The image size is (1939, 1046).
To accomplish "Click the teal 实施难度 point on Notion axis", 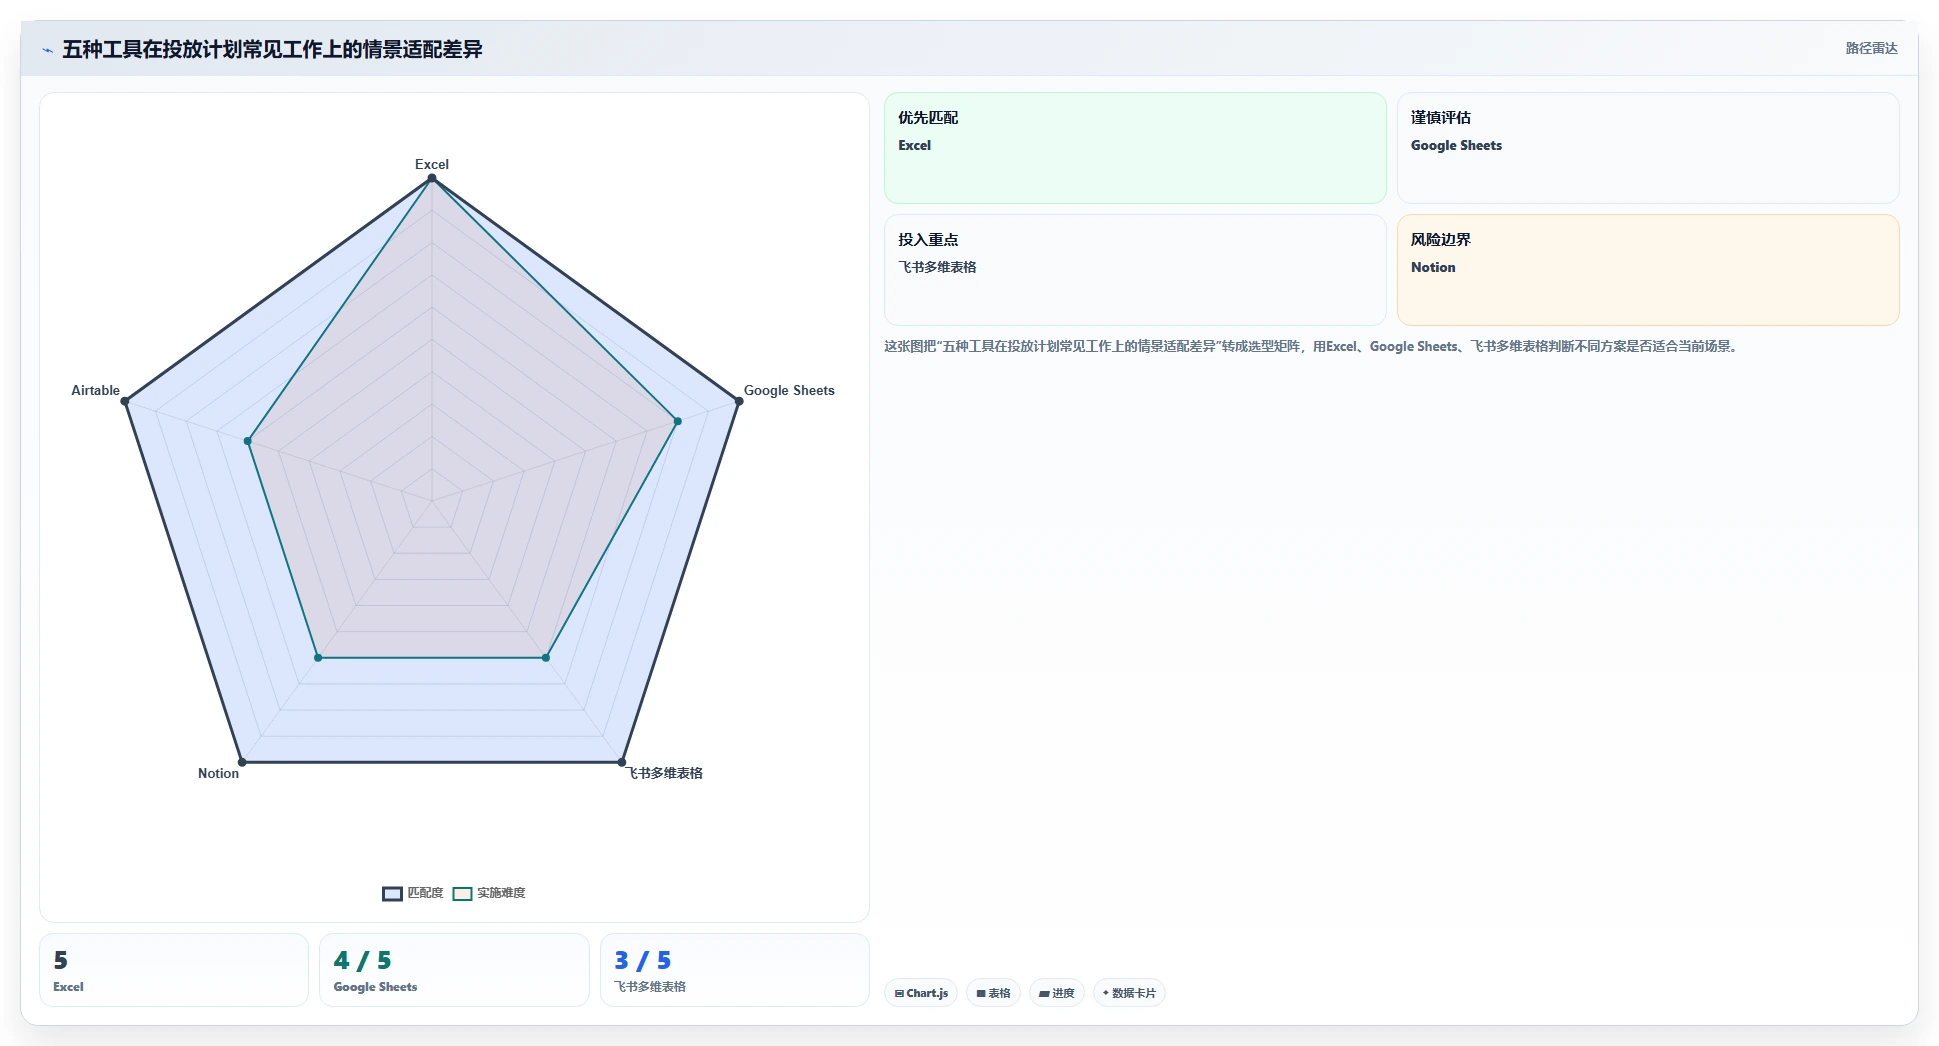I will 318,658.
